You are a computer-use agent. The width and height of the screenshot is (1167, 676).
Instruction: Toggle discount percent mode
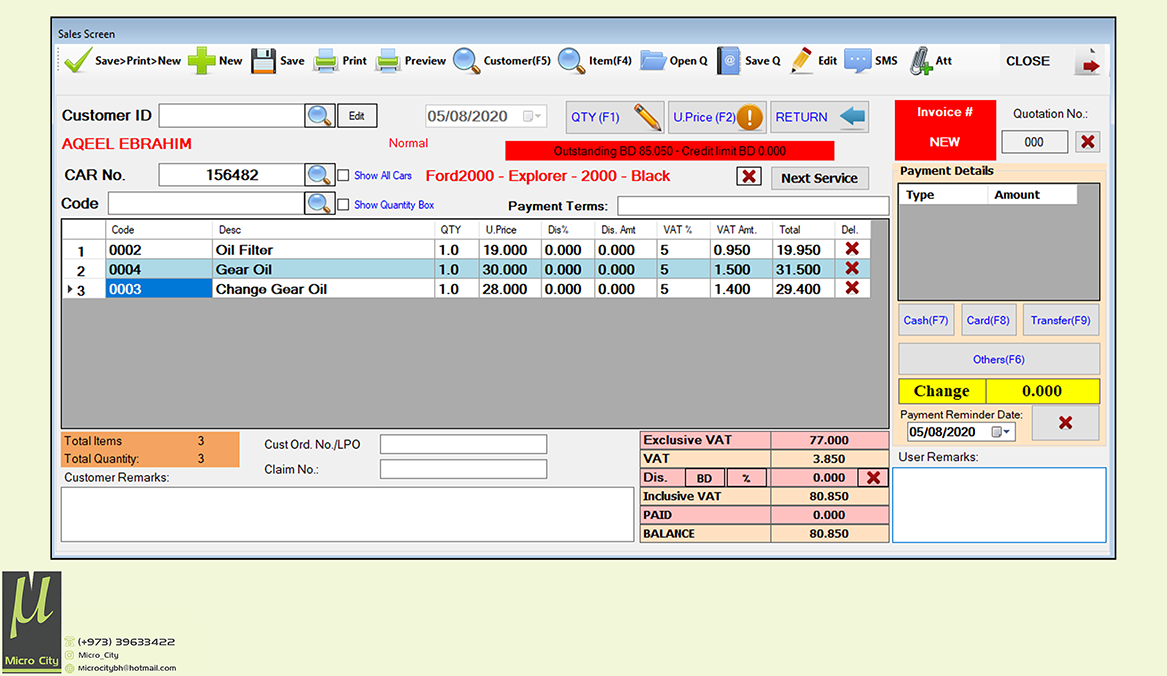tap(746, 478)
